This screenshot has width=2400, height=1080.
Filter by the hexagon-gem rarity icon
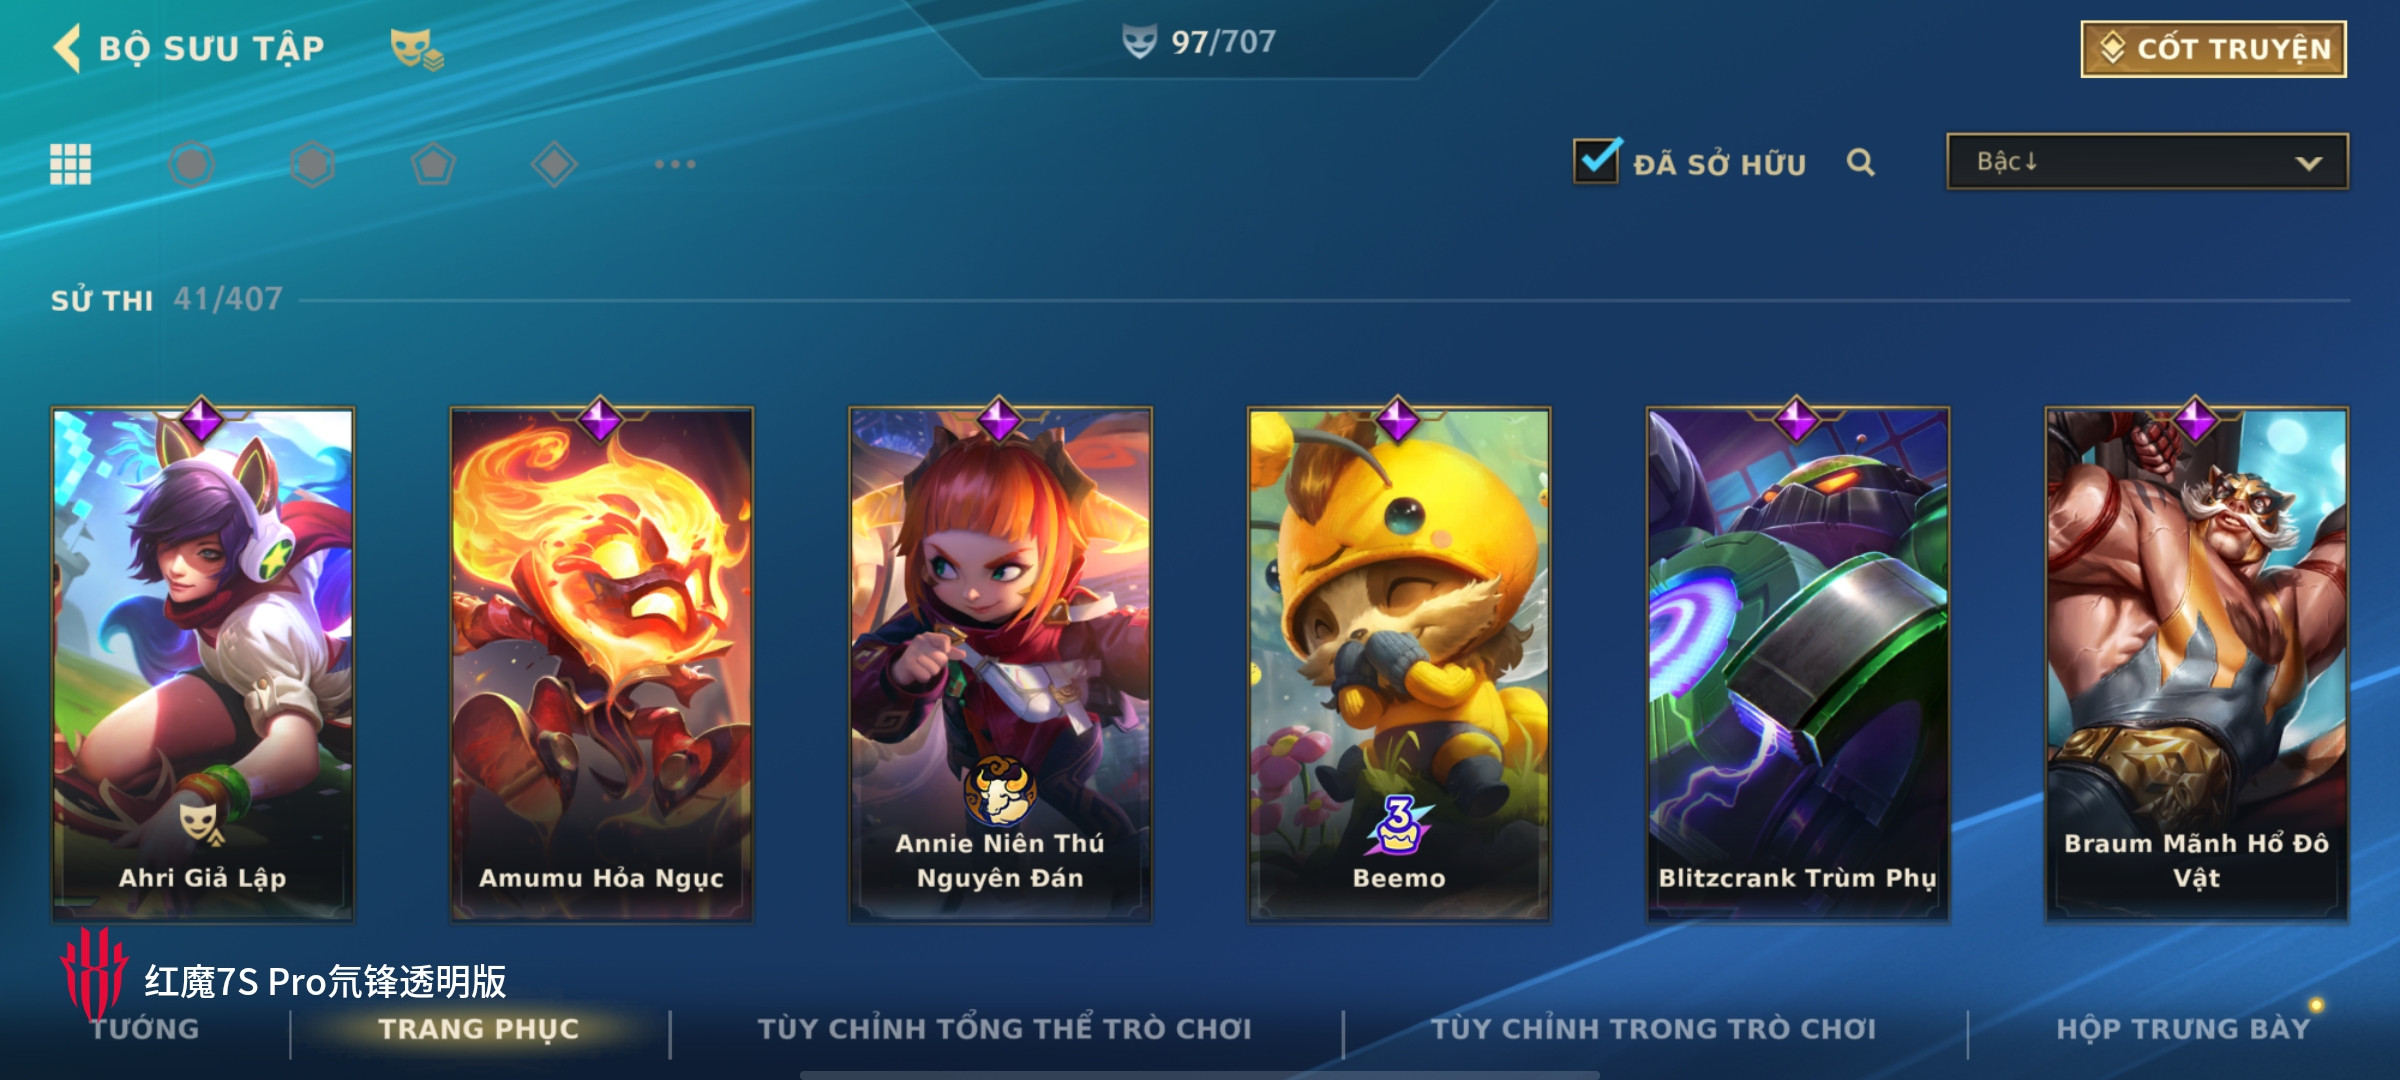pos(312,164)
